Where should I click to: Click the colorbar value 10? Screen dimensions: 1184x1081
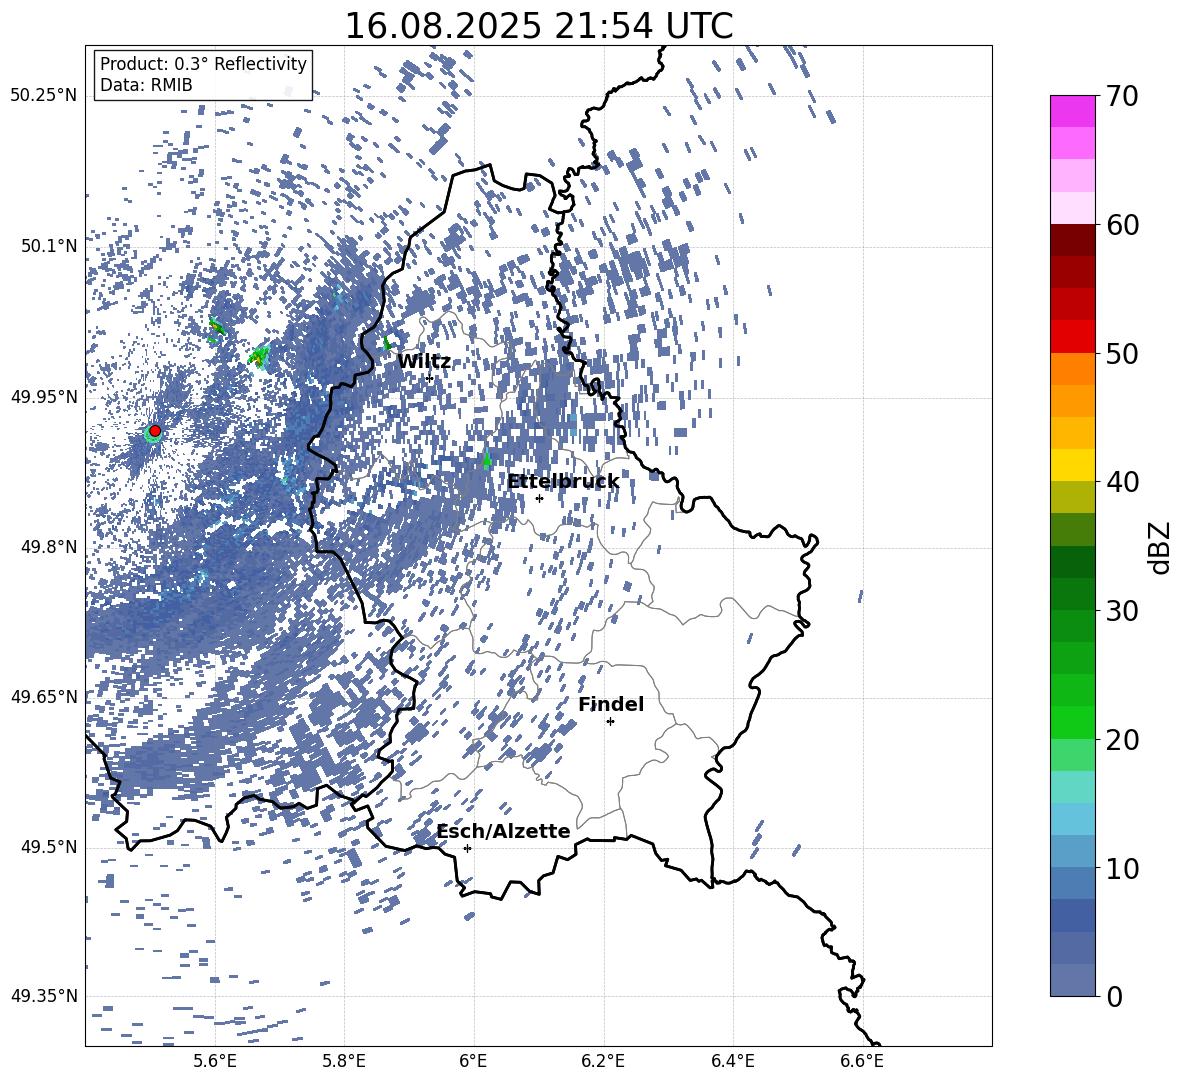[1122, 868]
